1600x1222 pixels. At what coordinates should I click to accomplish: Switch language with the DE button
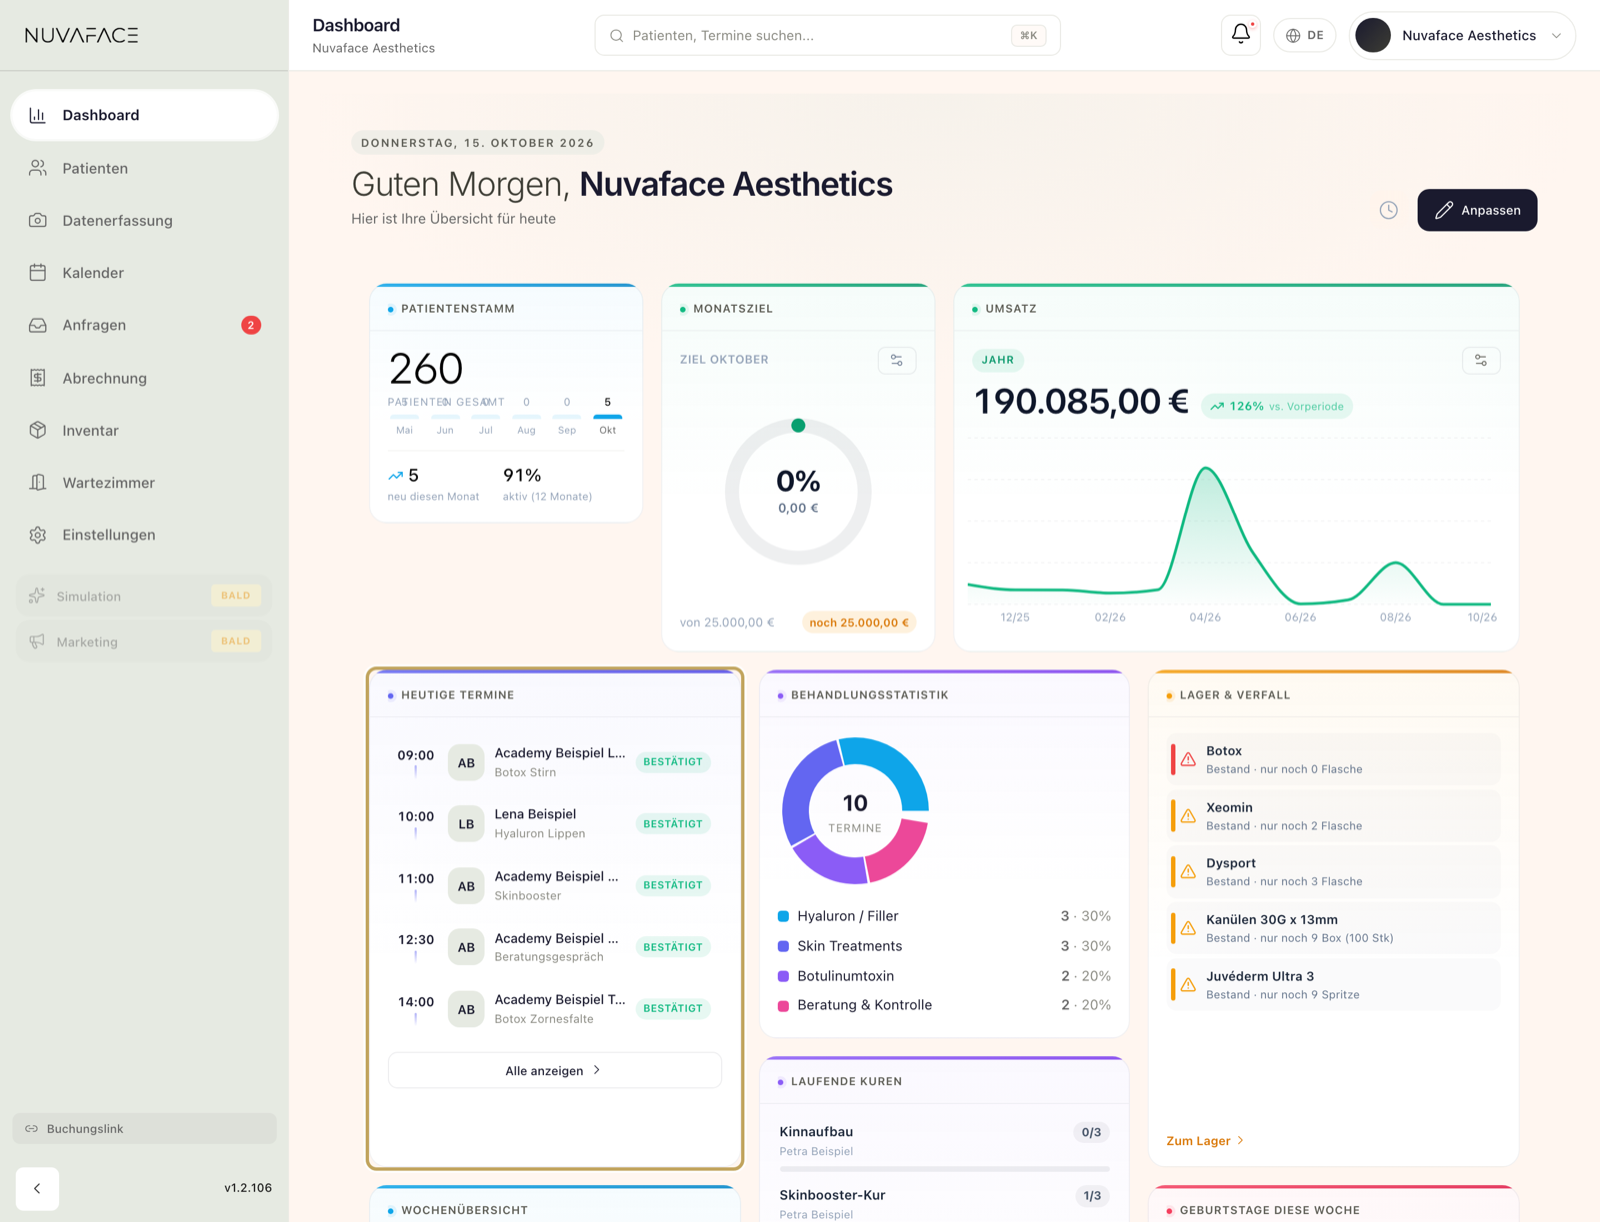pyautogui.click(x=1304, y=35)
